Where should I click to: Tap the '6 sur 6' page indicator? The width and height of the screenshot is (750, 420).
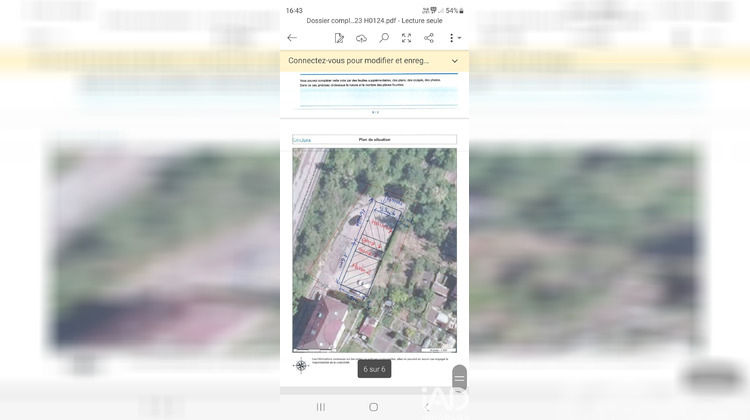coord(374,369)
